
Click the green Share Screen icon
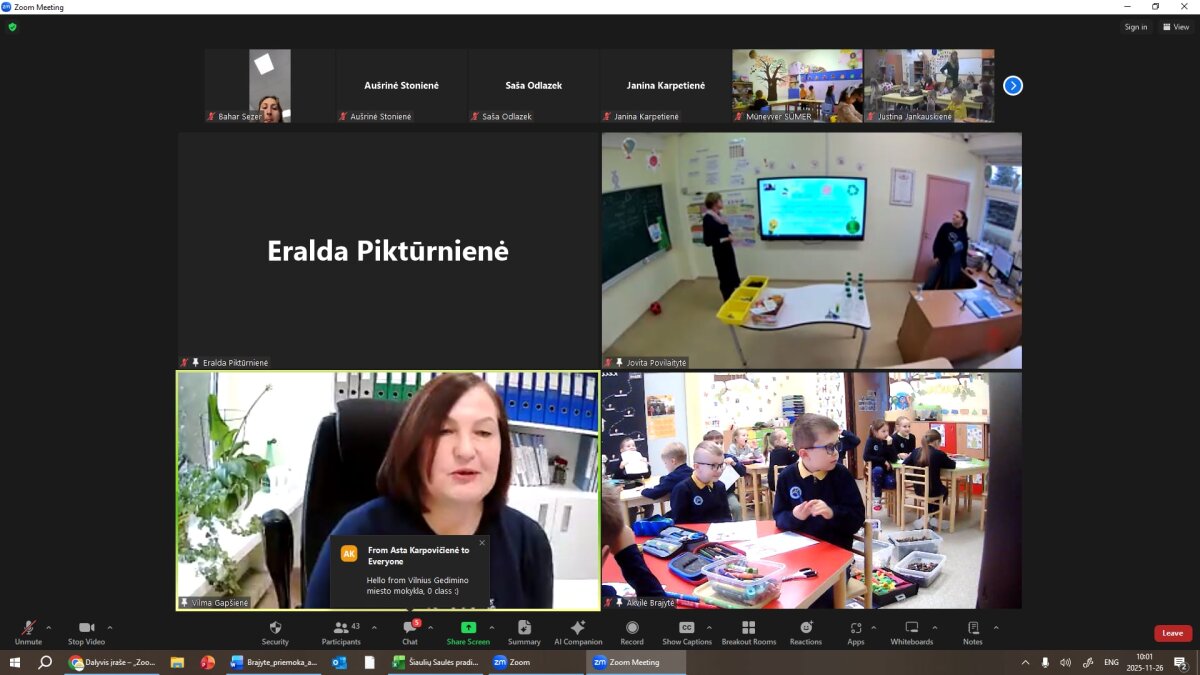coord(468,628)
